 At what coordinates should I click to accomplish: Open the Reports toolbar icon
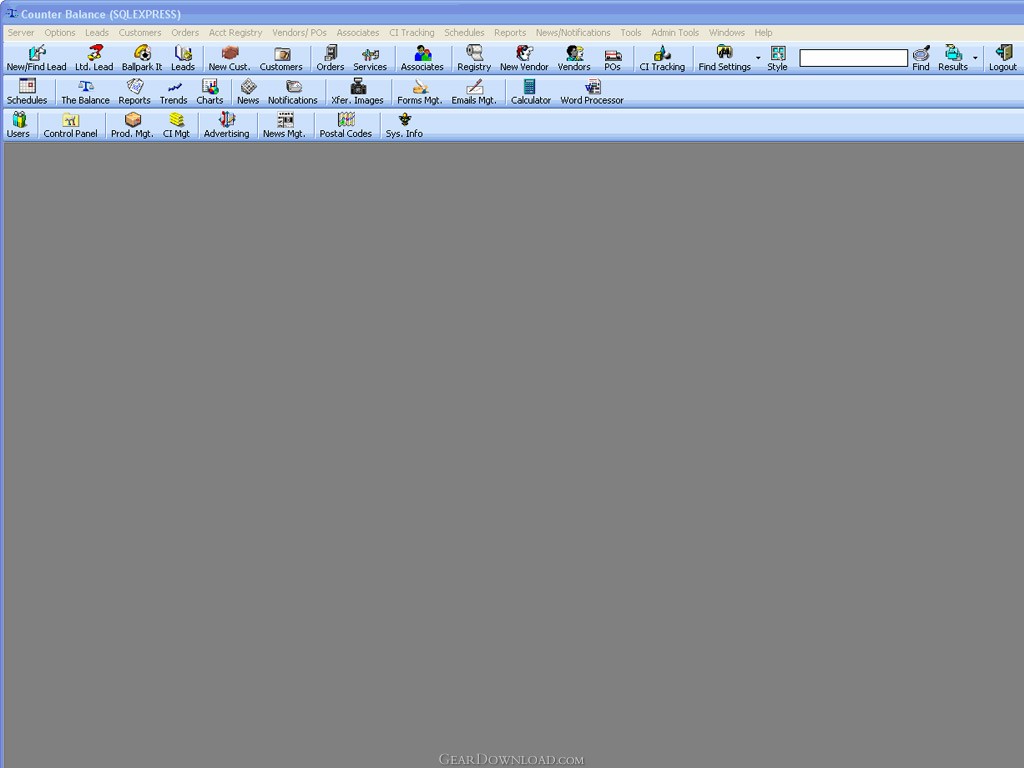pyautogui.click(x=135, y=91)
